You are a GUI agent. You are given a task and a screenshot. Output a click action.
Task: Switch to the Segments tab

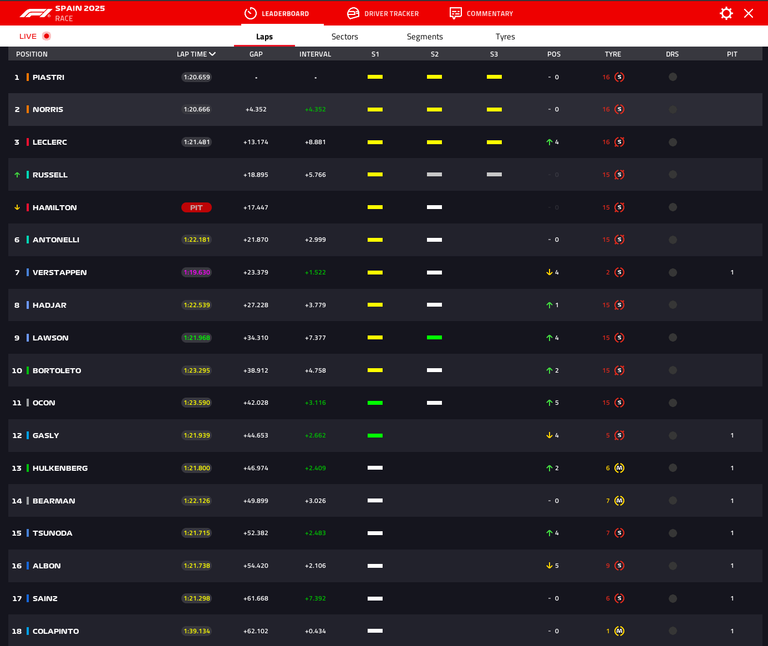click(x=425, y=37)
